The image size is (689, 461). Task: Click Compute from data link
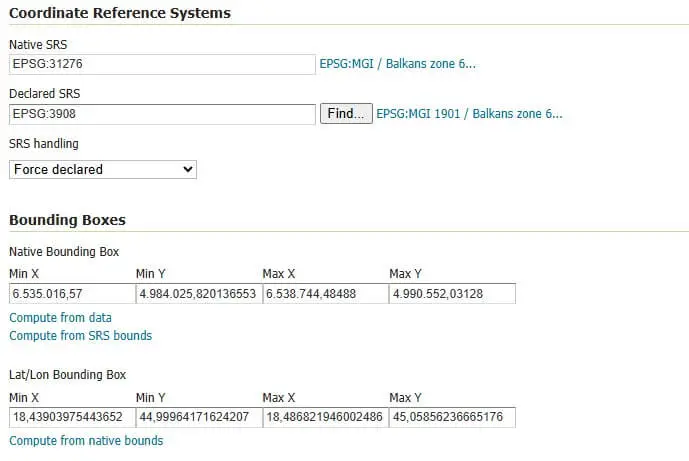click(x=61, y=318)
